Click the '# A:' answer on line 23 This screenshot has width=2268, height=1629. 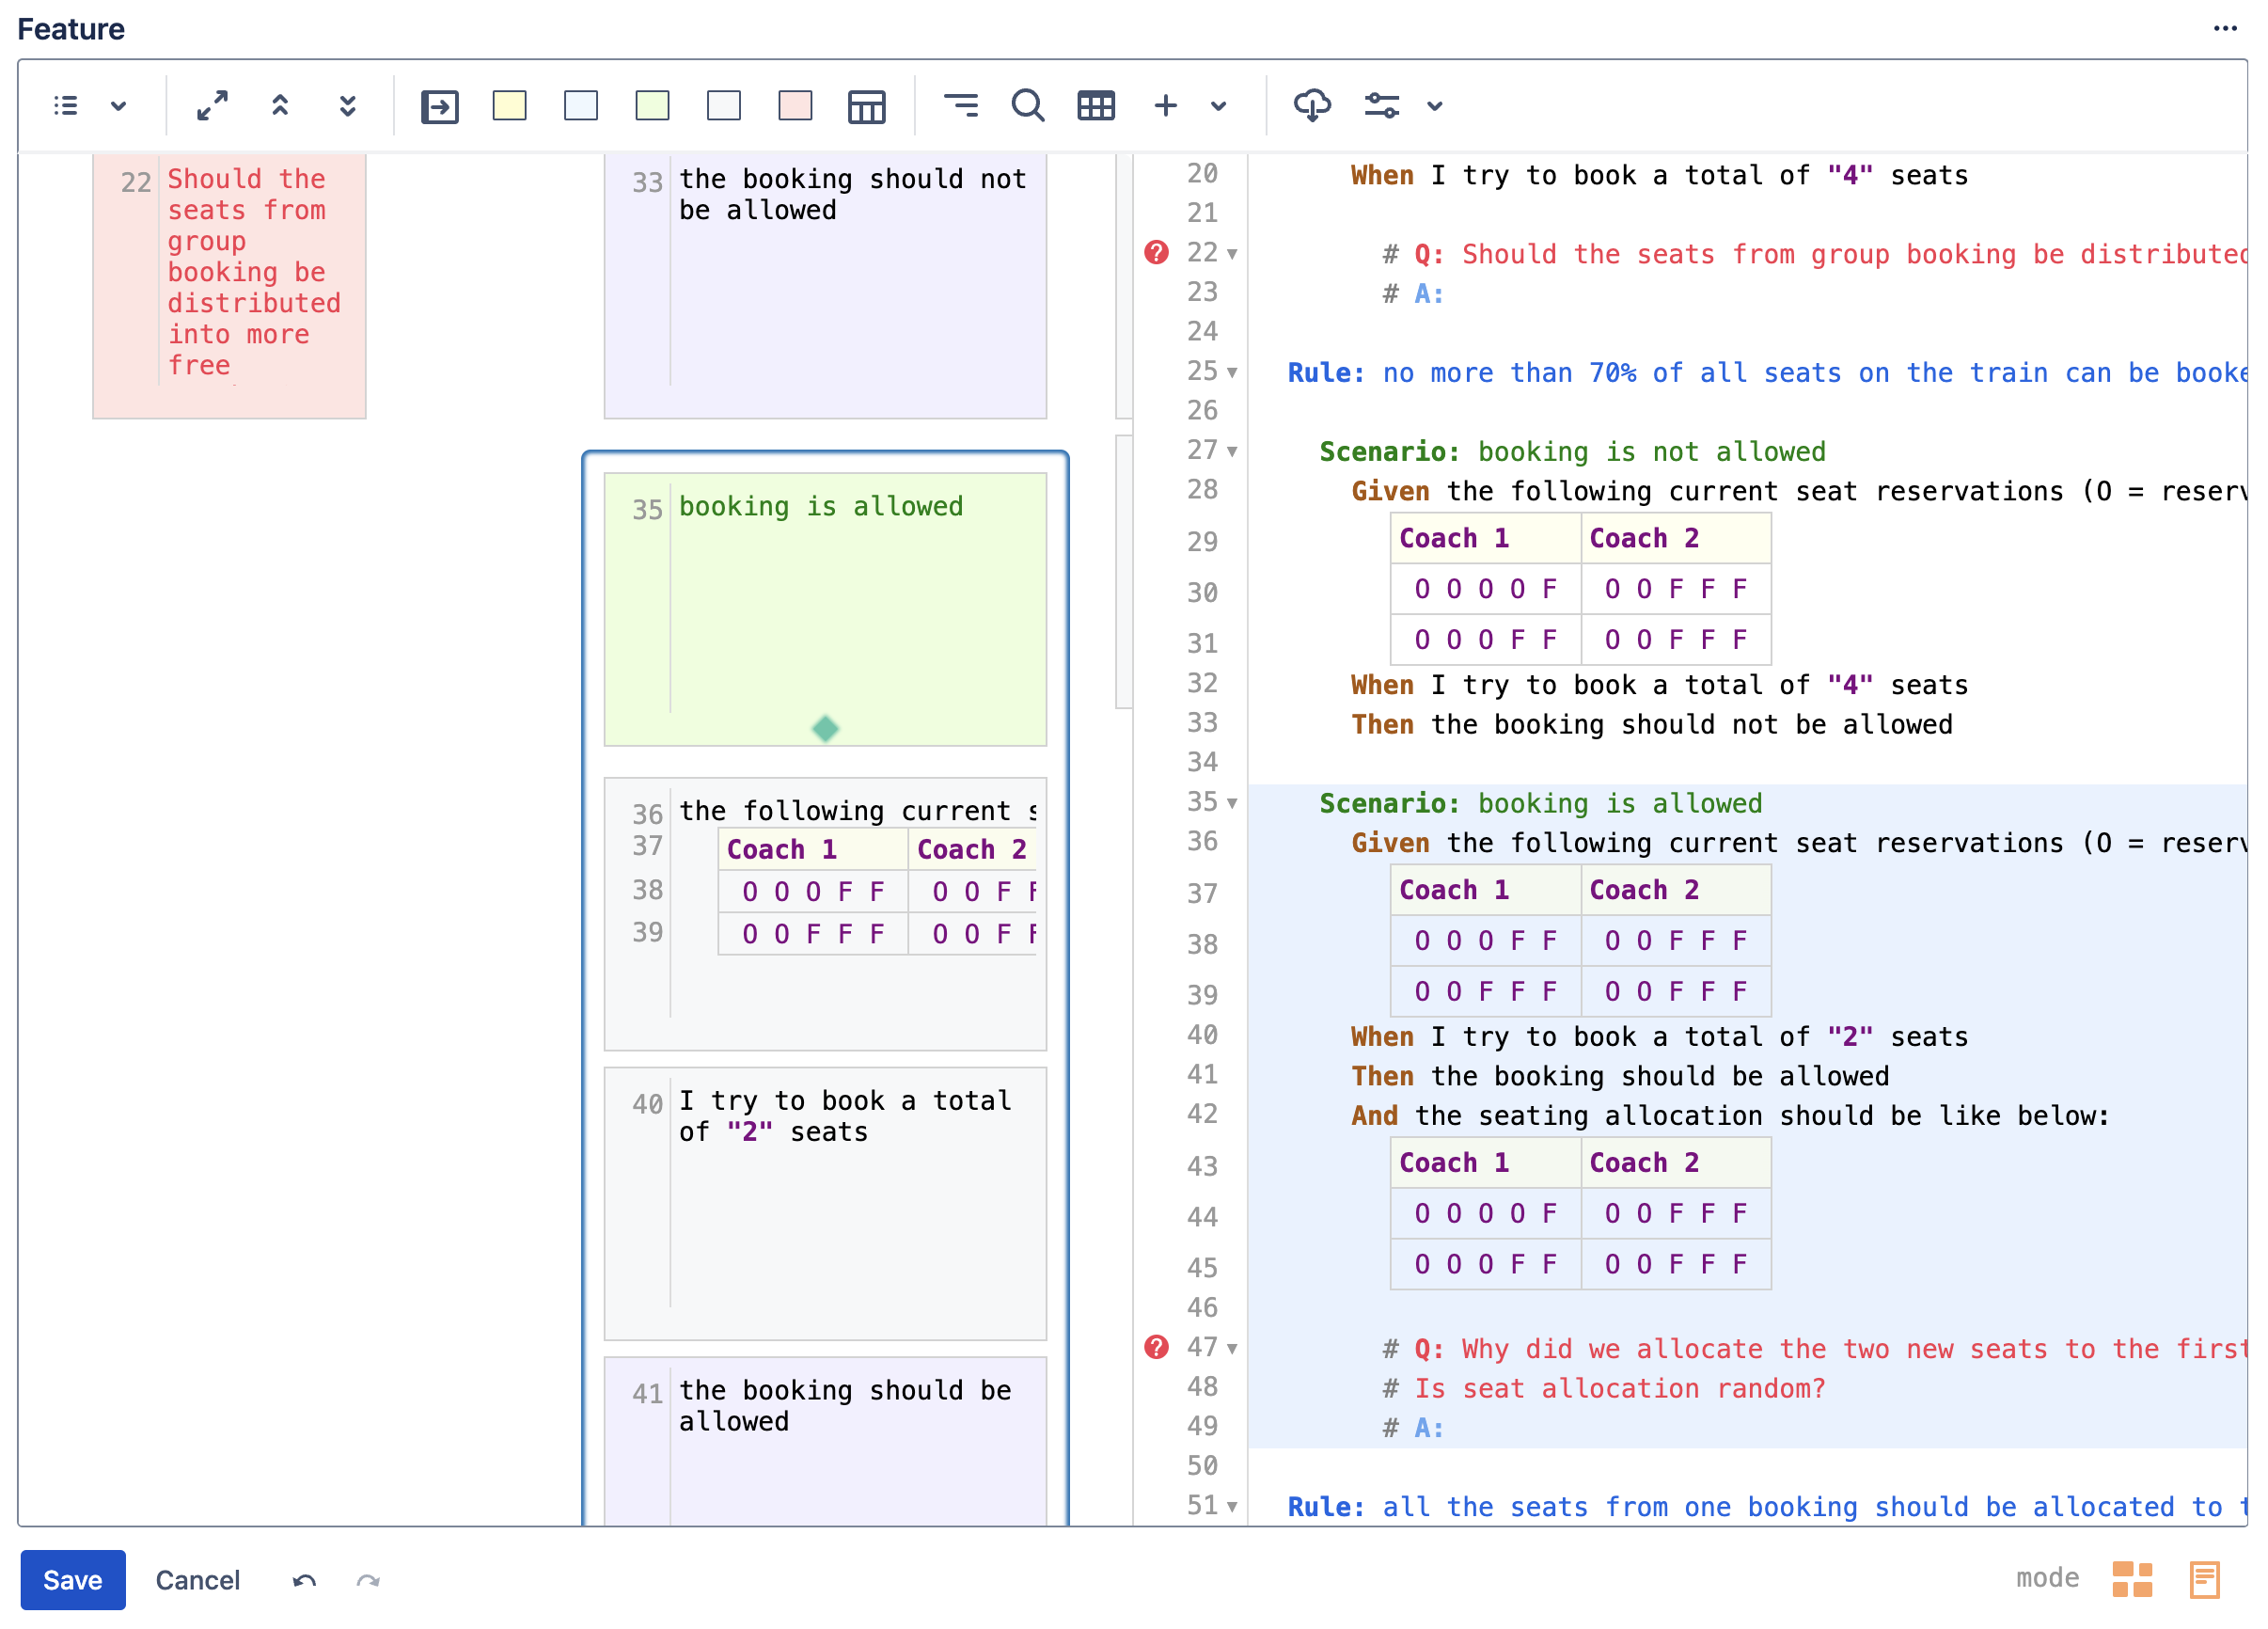click(x=1413, y=294)
